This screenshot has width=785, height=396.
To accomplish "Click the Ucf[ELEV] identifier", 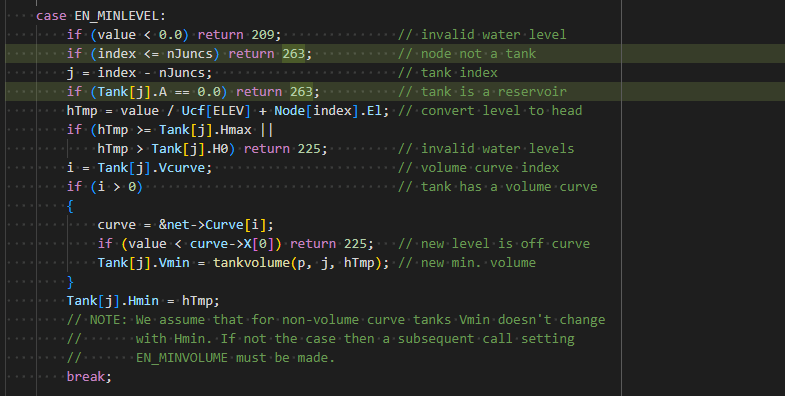I will [216, 111].
